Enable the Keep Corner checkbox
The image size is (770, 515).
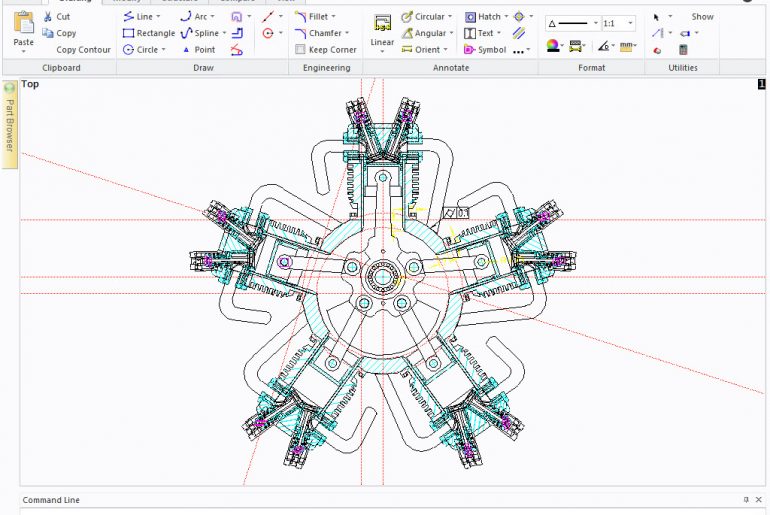click(301, 49)
